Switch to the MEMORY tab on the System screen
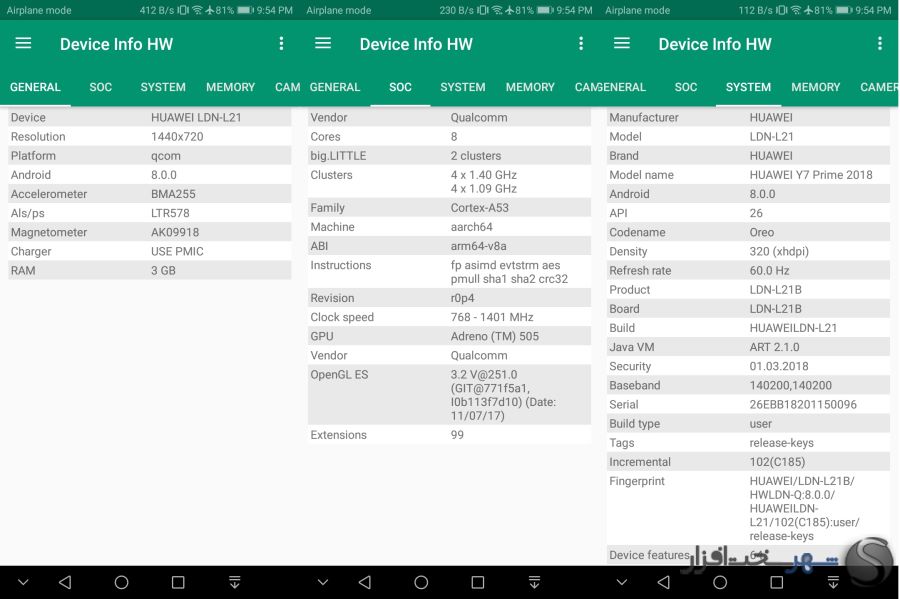 pyautogui.click(x=815, y=87)
